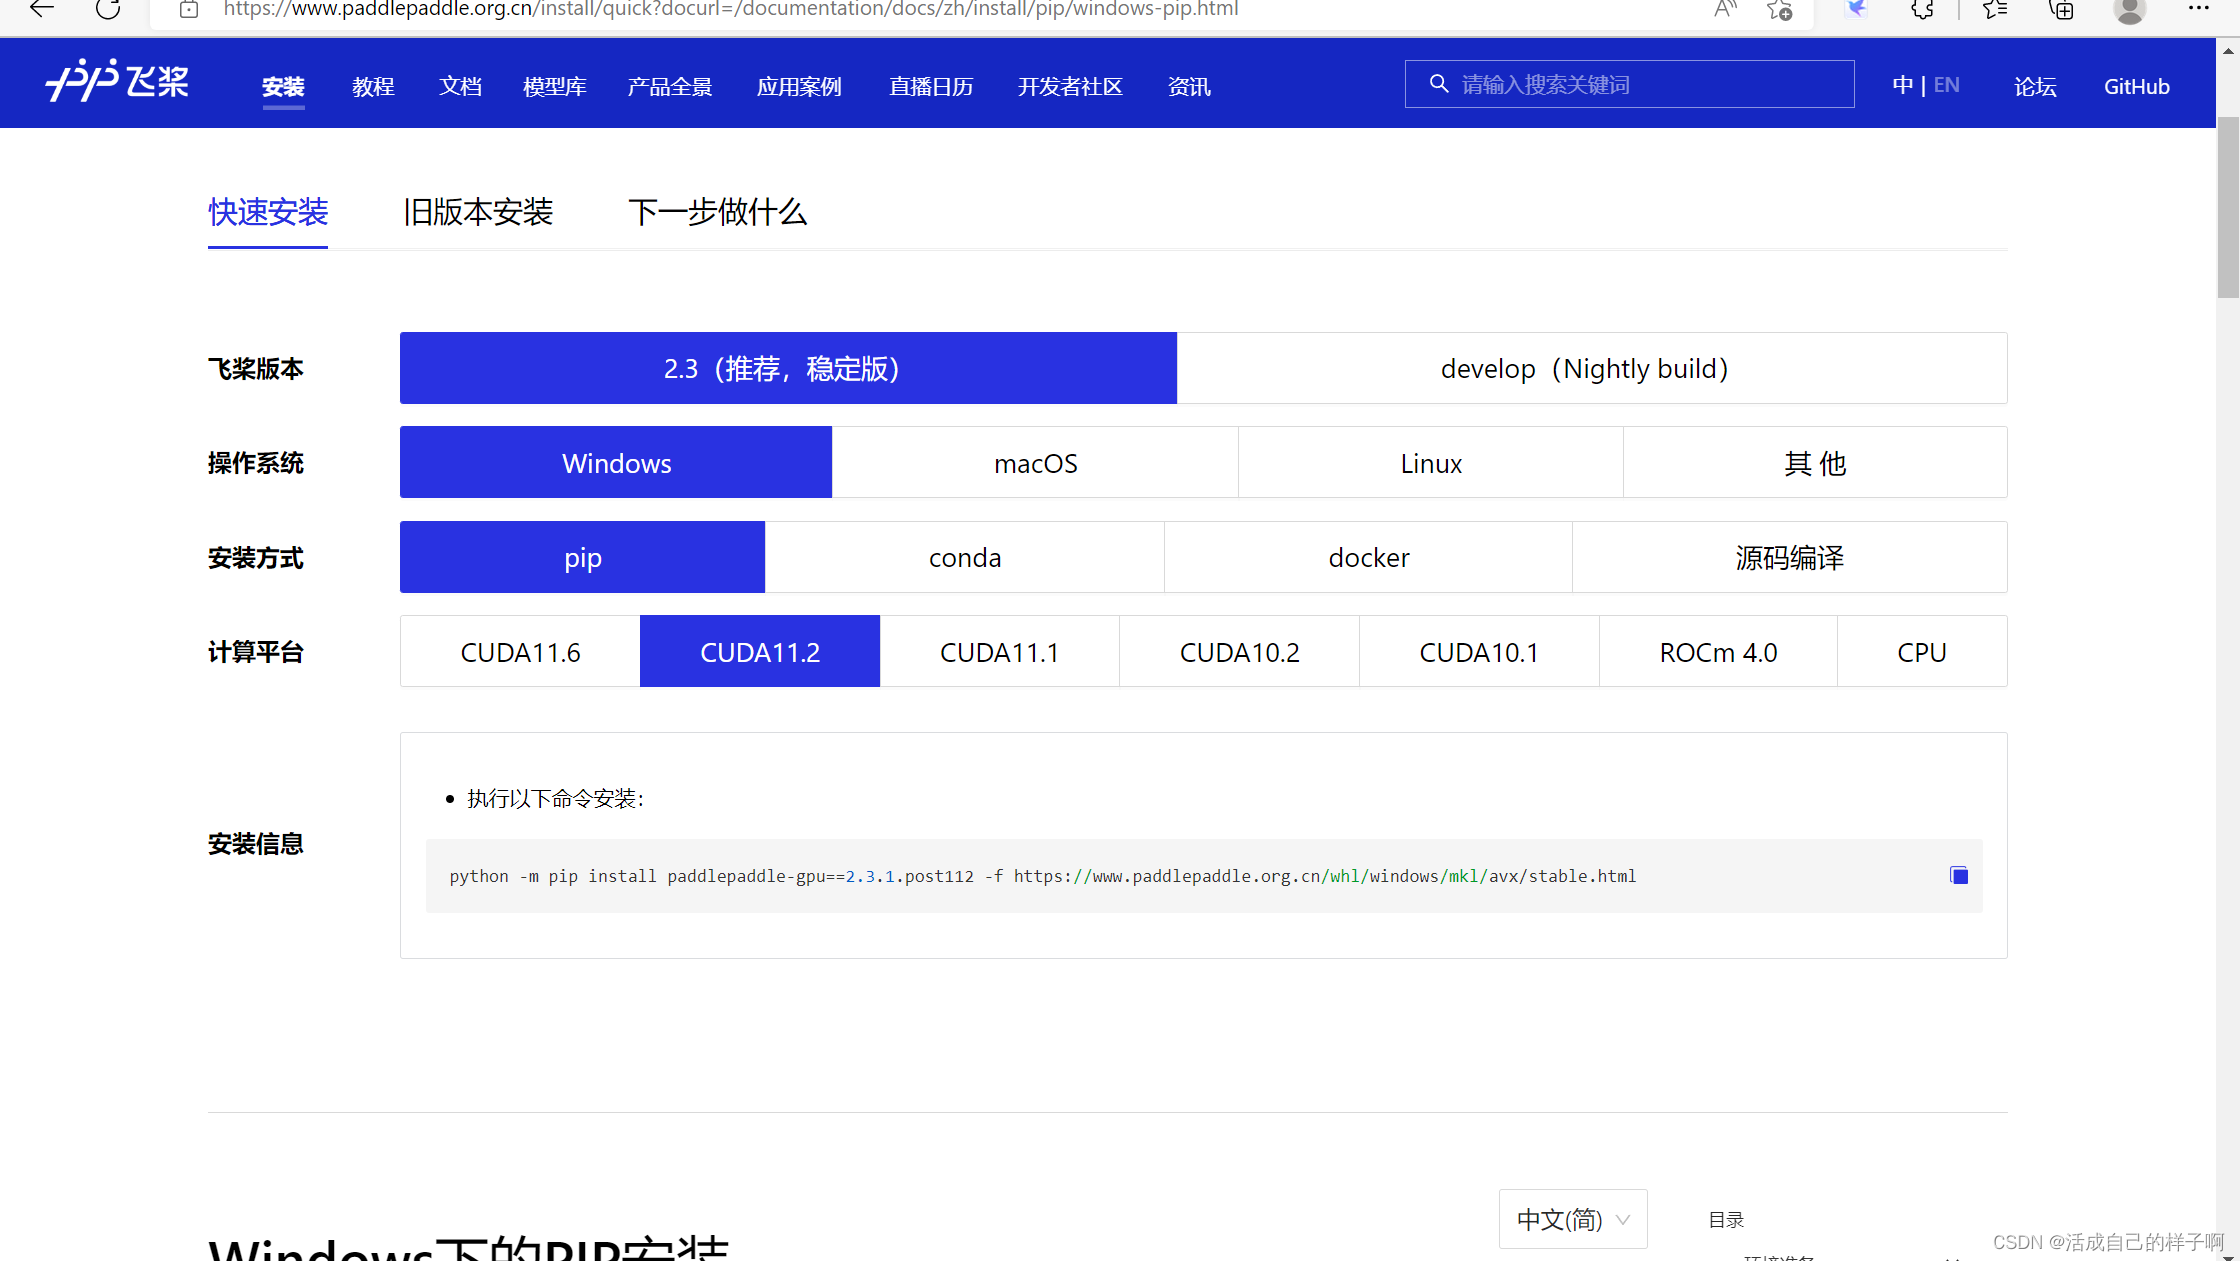This screenshot has width=2240, height=1261.
Task: Click the user profile avatar
Action: coord(2129,10)
